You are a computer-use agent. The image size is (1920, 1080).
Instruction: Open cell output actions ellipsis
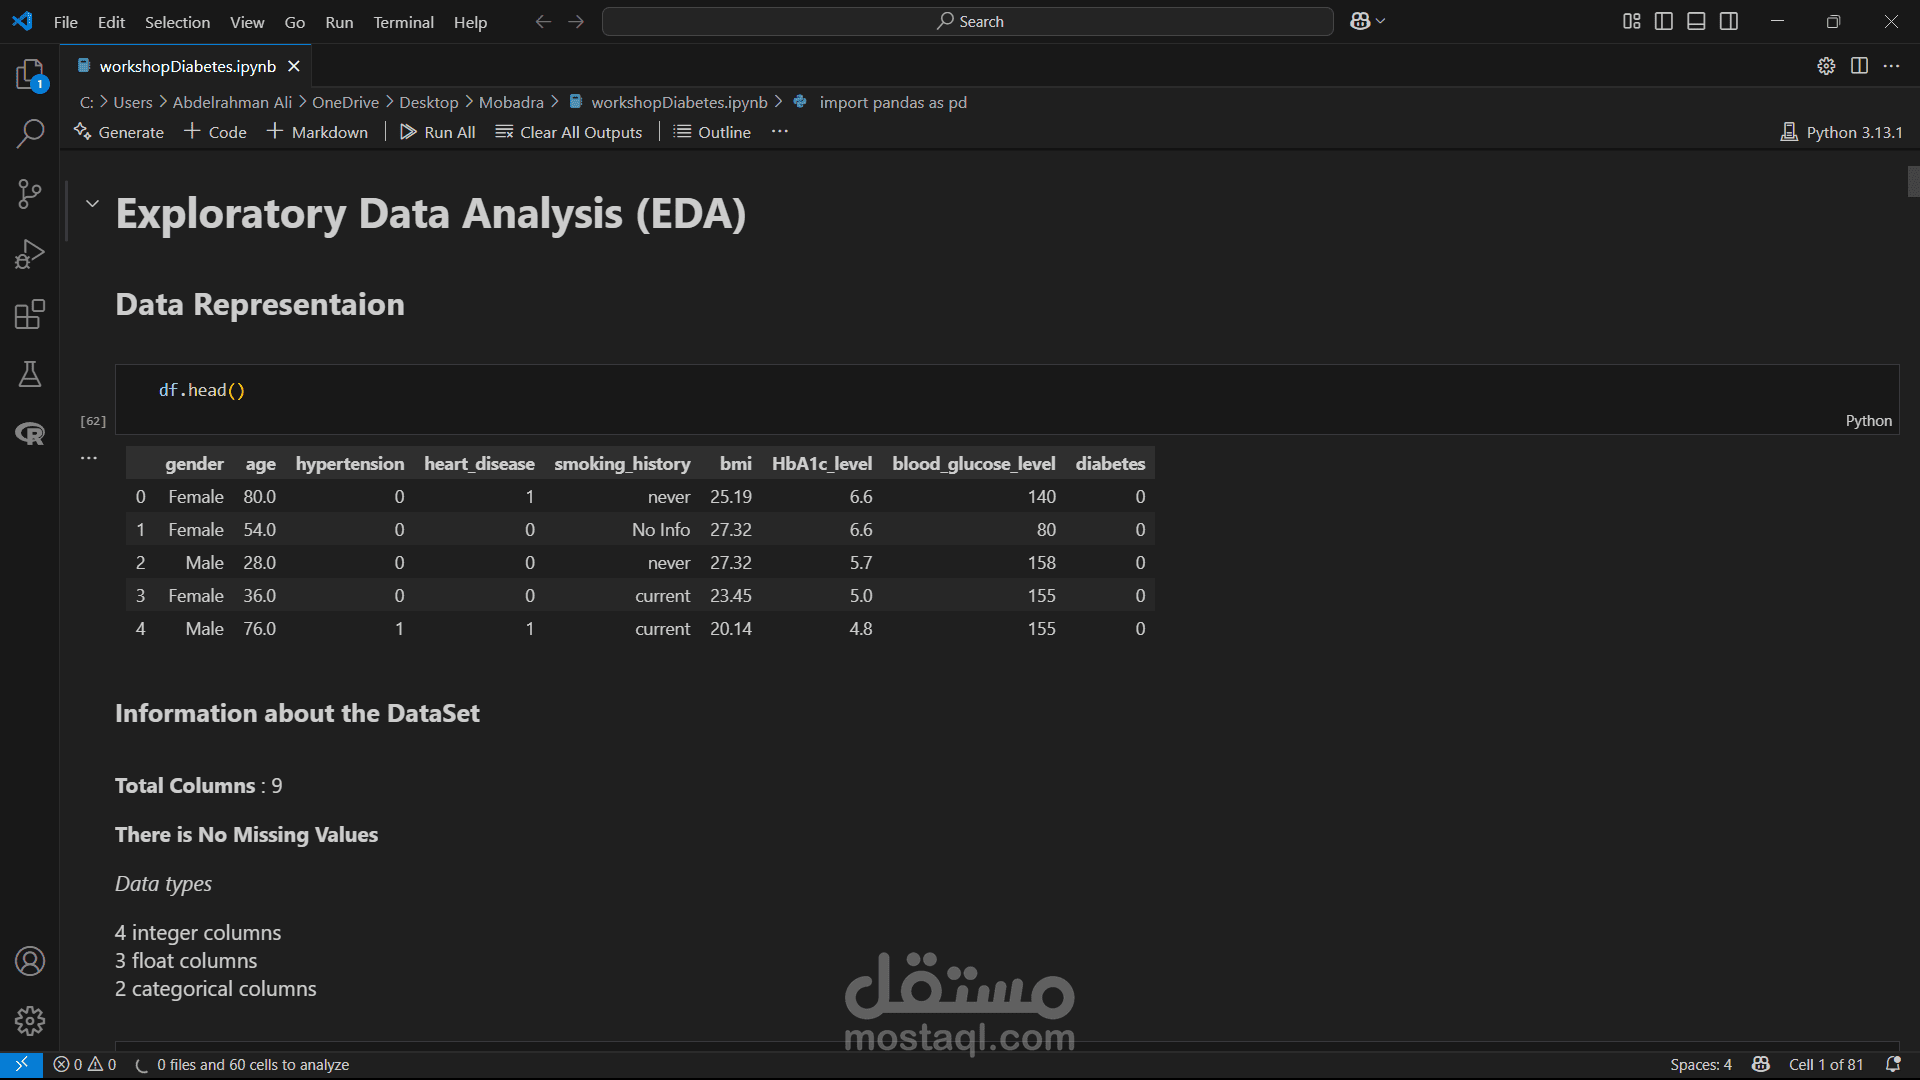pyautogui.click(x=89, y=458)
